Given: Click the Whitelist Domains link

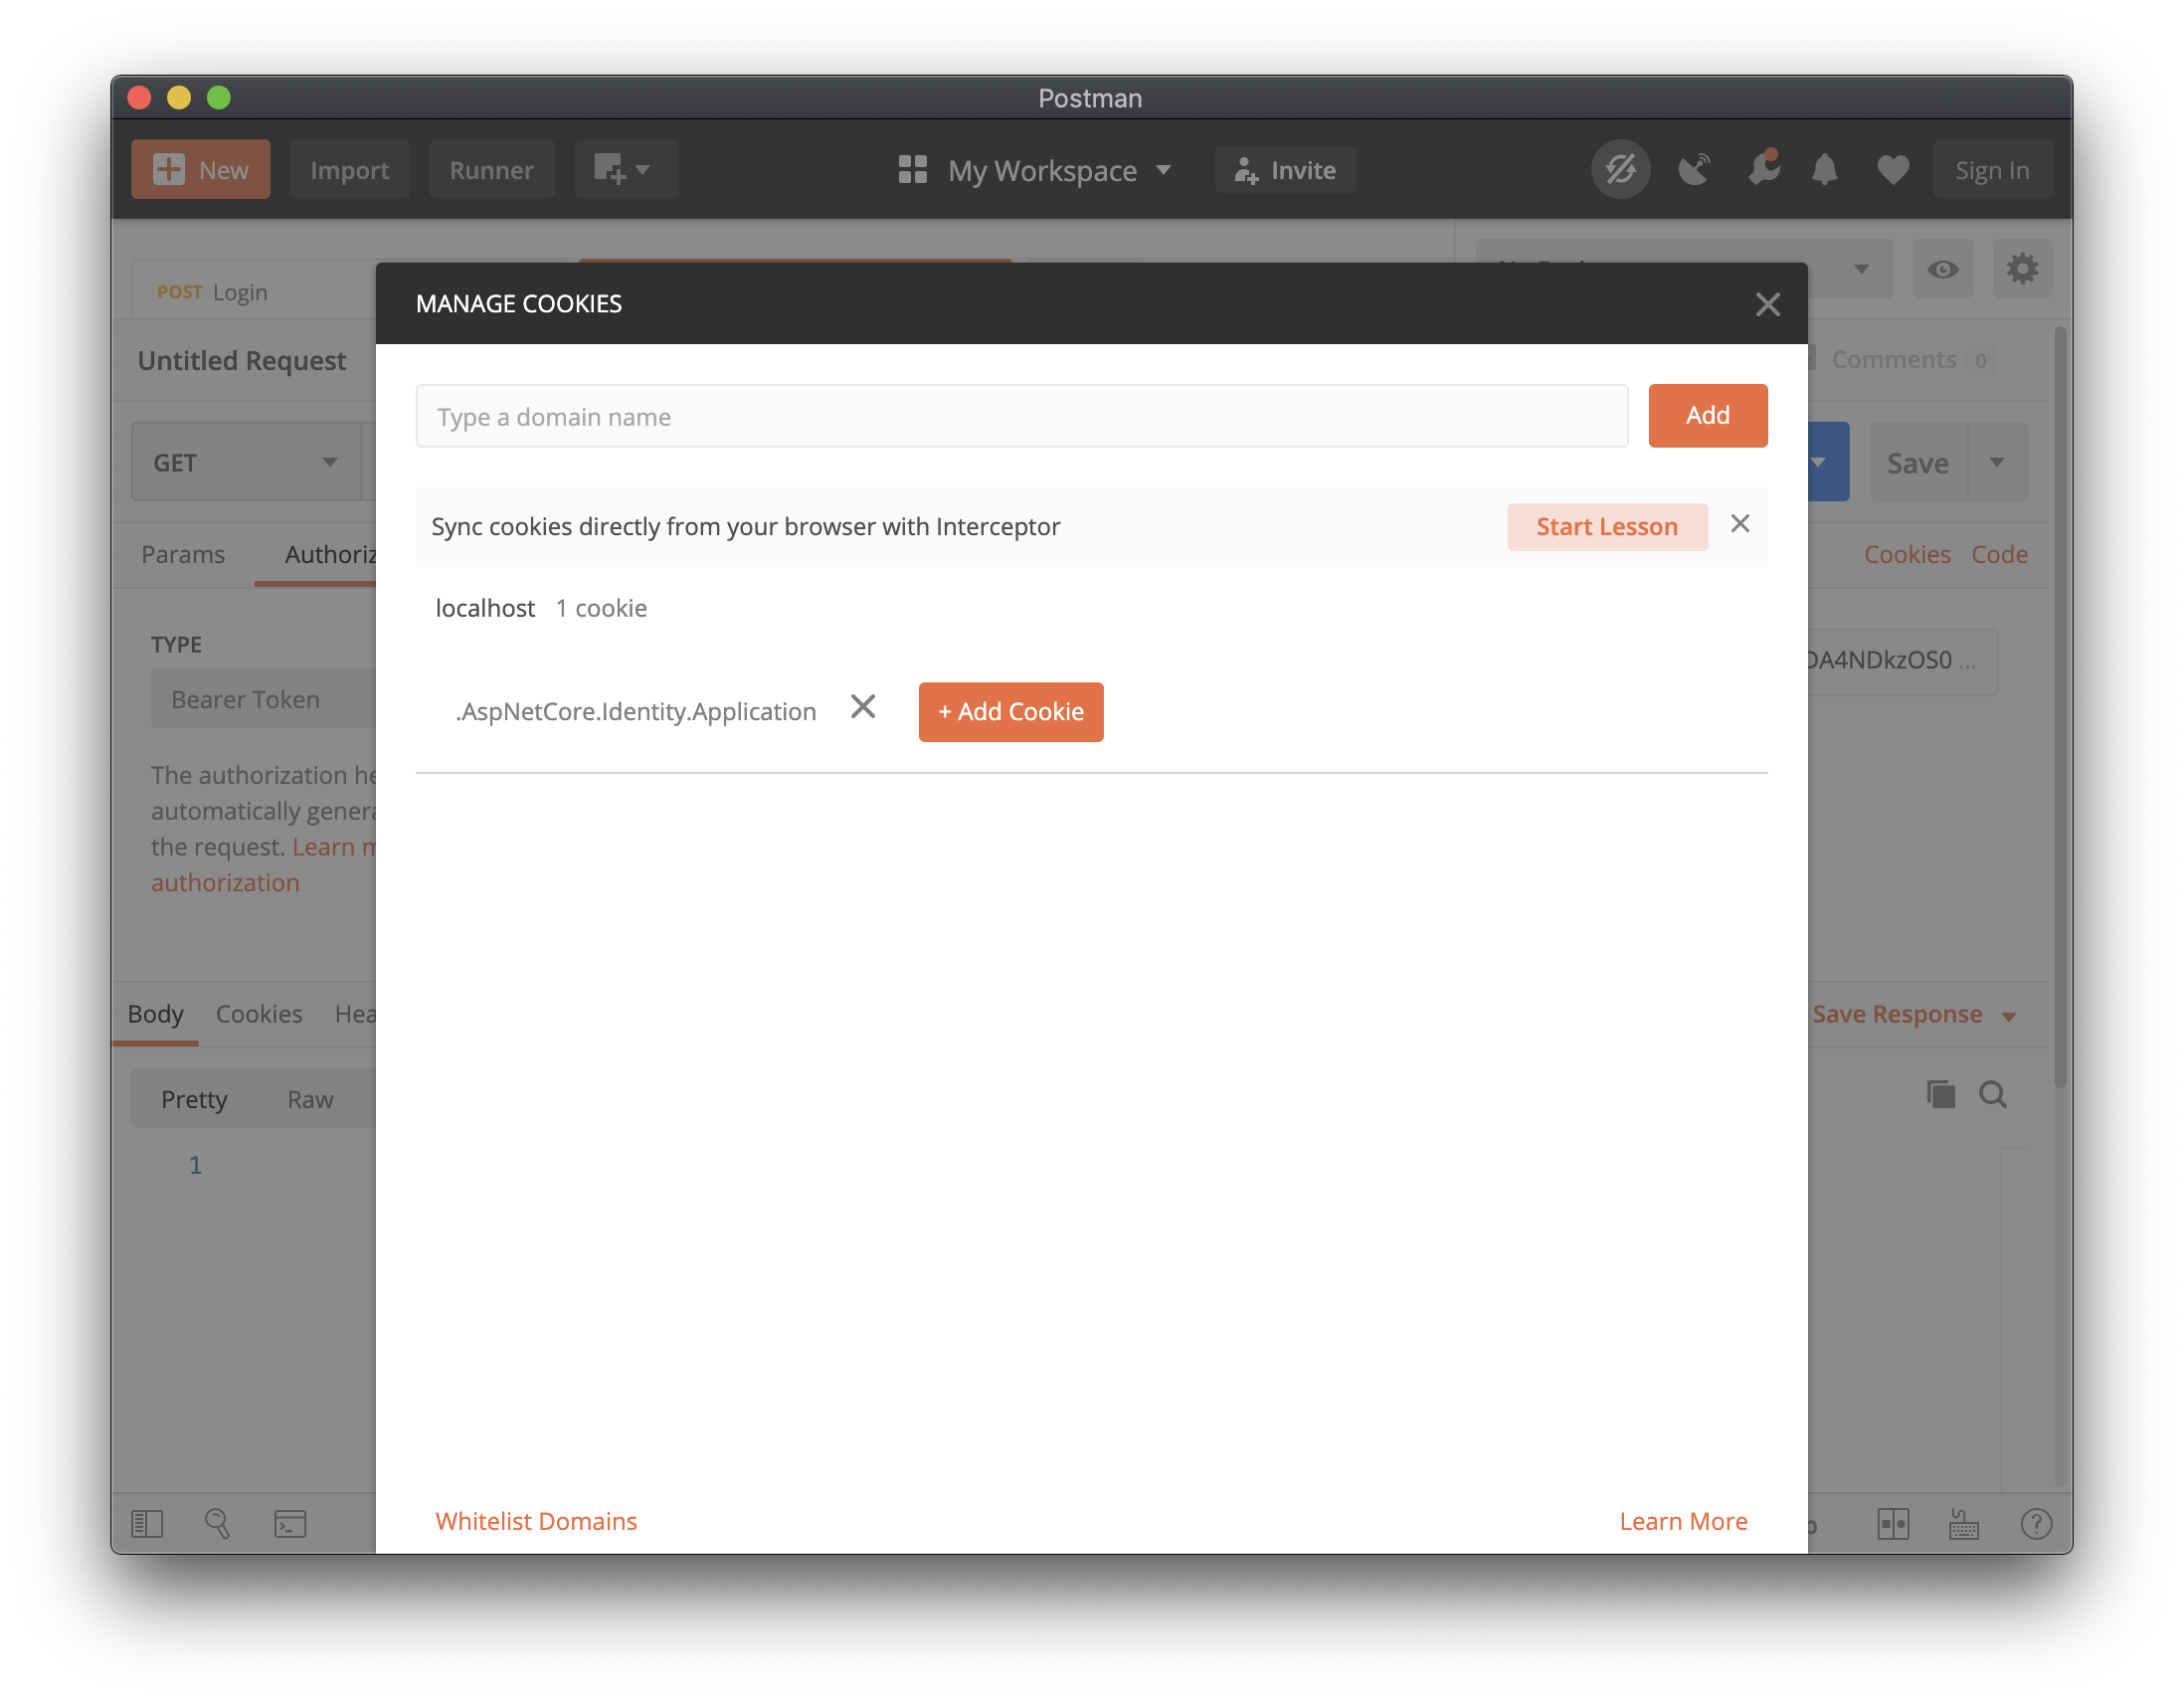Looking at the screenshot, I should [536, 1520].
